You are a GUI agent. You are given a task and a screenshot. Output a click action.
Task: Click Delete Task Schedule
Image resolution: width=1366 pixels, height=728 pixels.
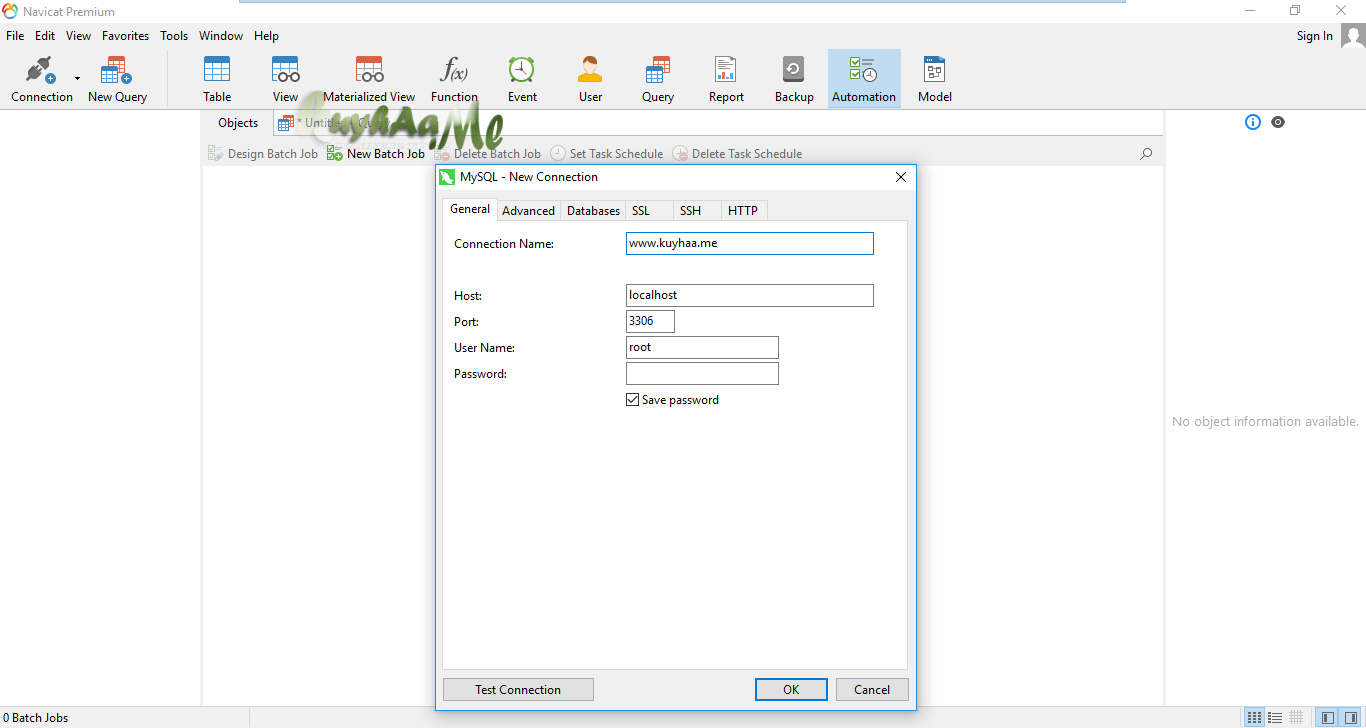(737, 154)
